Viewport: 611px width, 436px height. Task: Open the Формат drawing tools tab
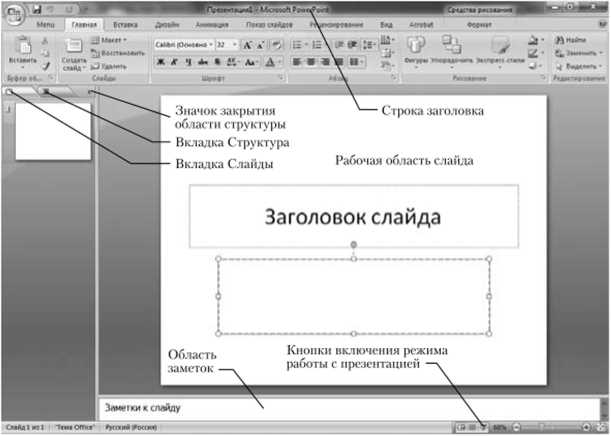[479, 25]
